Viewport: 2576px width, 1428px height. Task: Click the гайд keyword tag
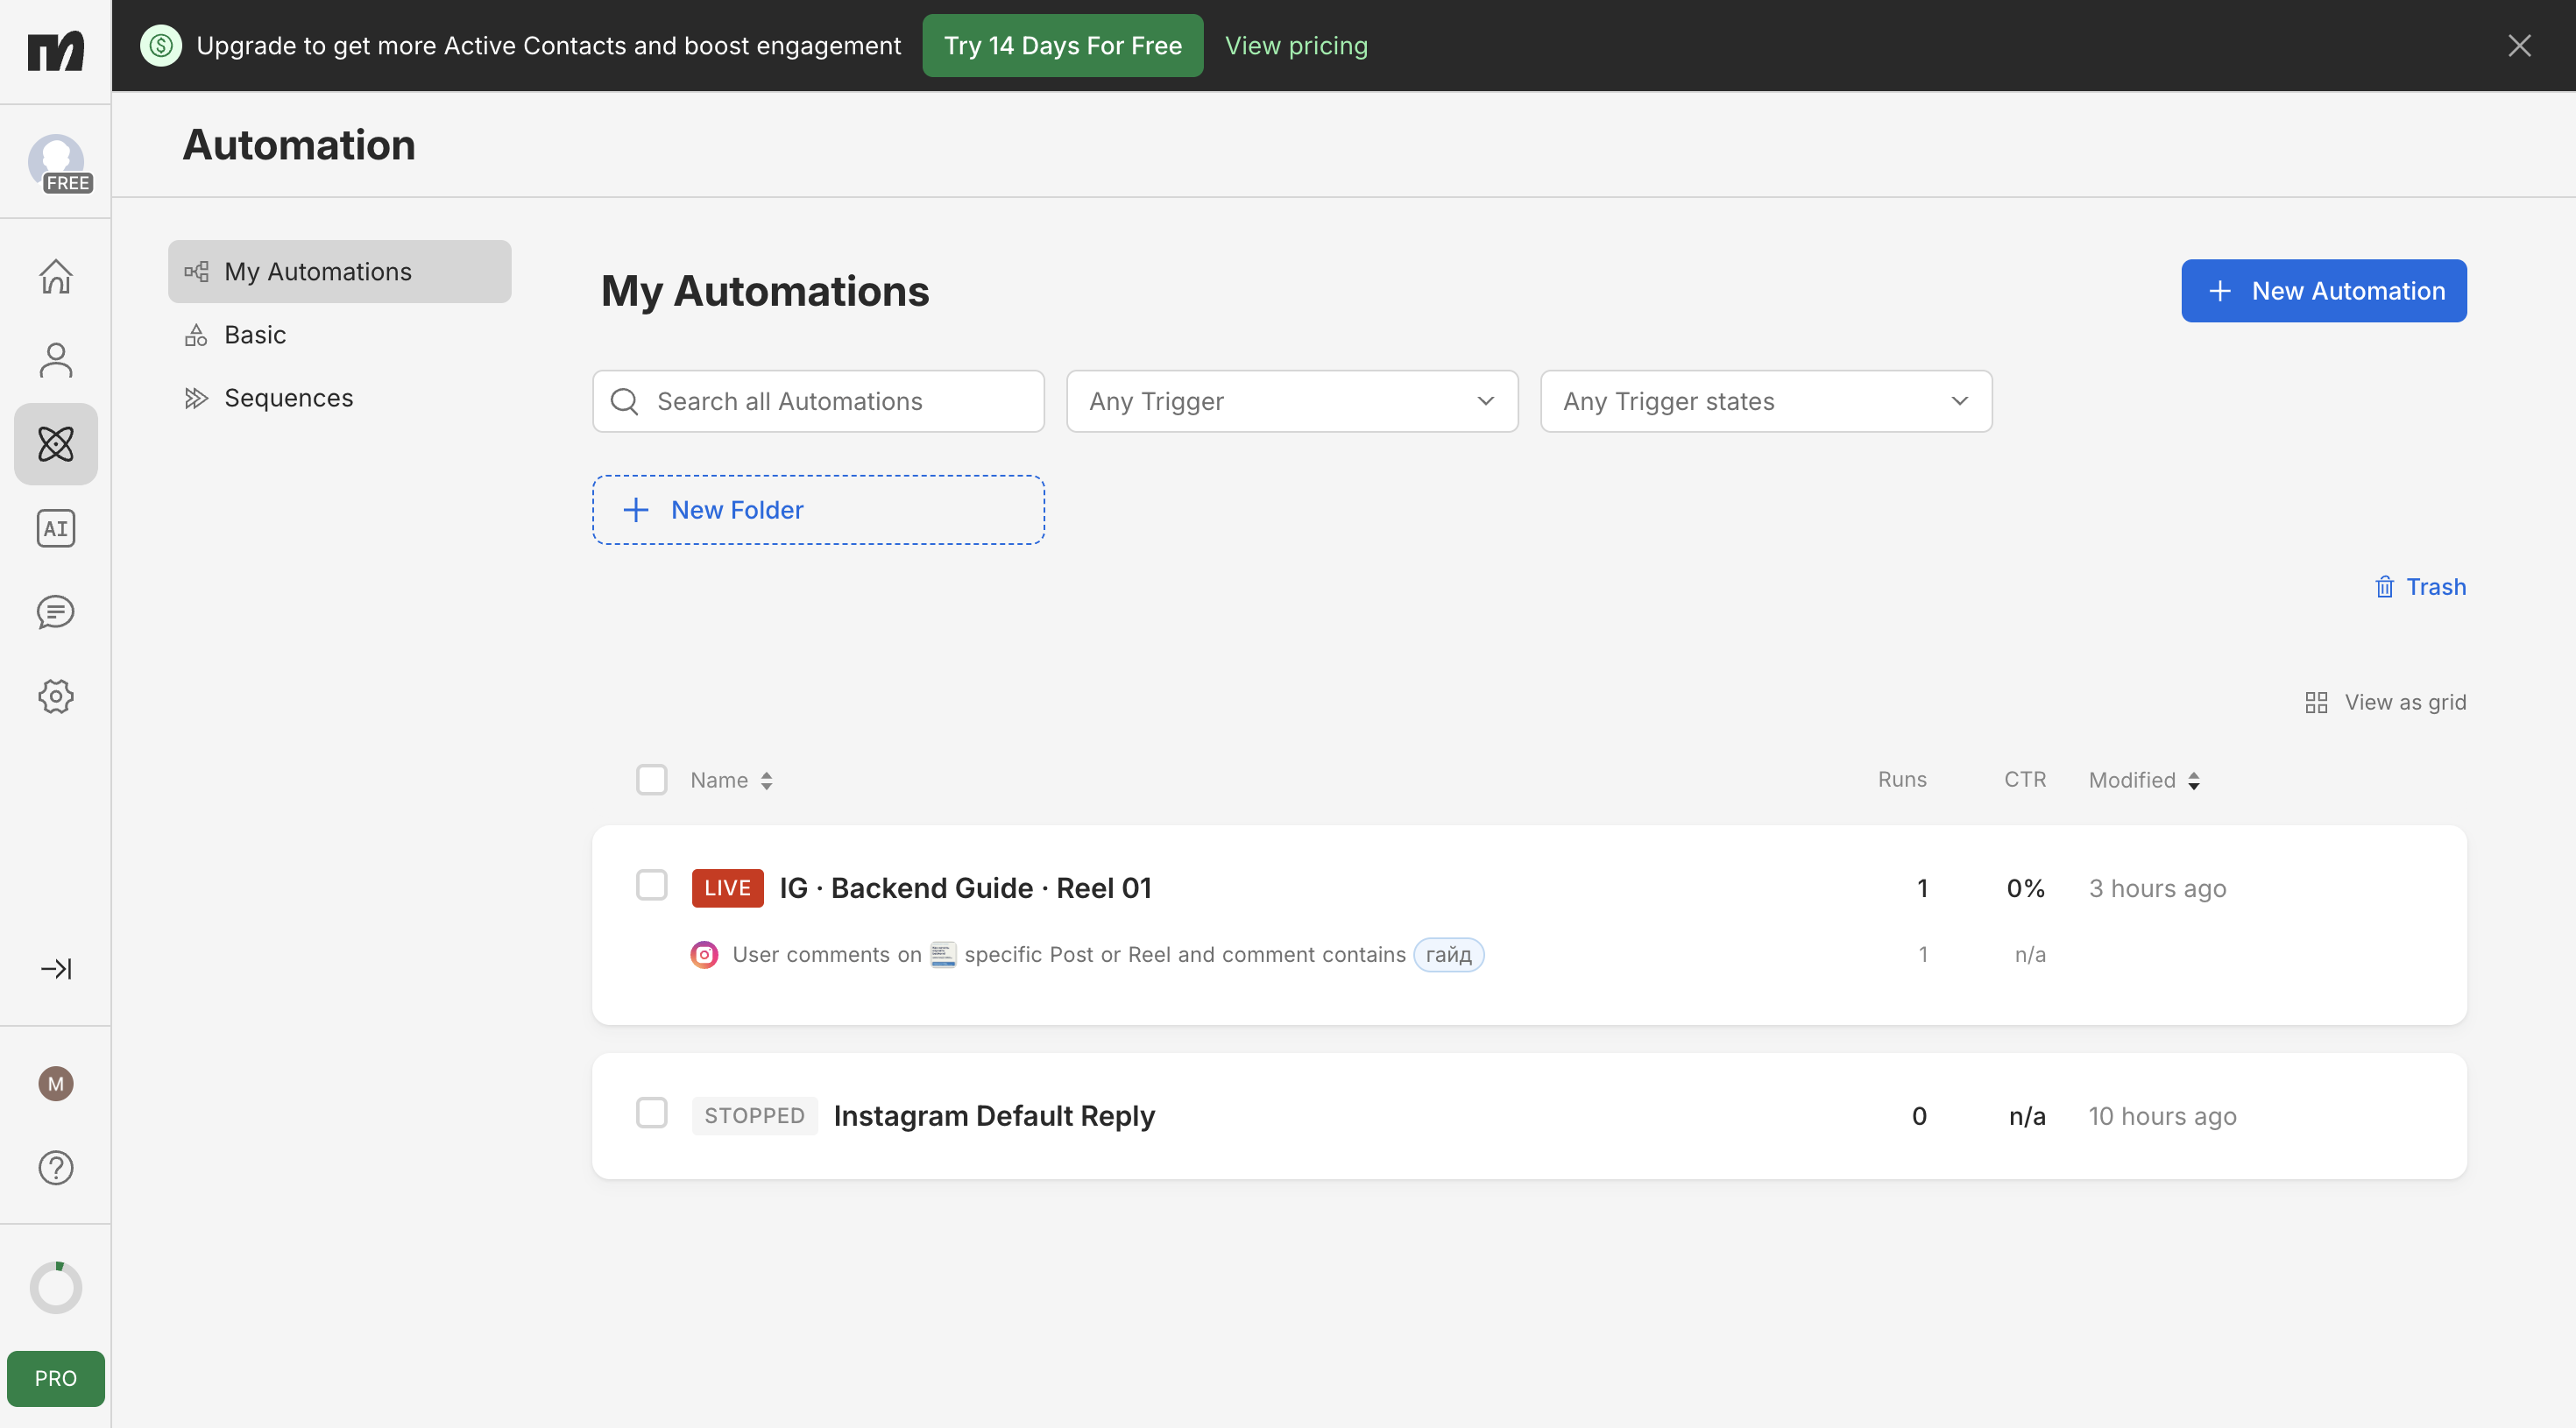click(1448, 954)
